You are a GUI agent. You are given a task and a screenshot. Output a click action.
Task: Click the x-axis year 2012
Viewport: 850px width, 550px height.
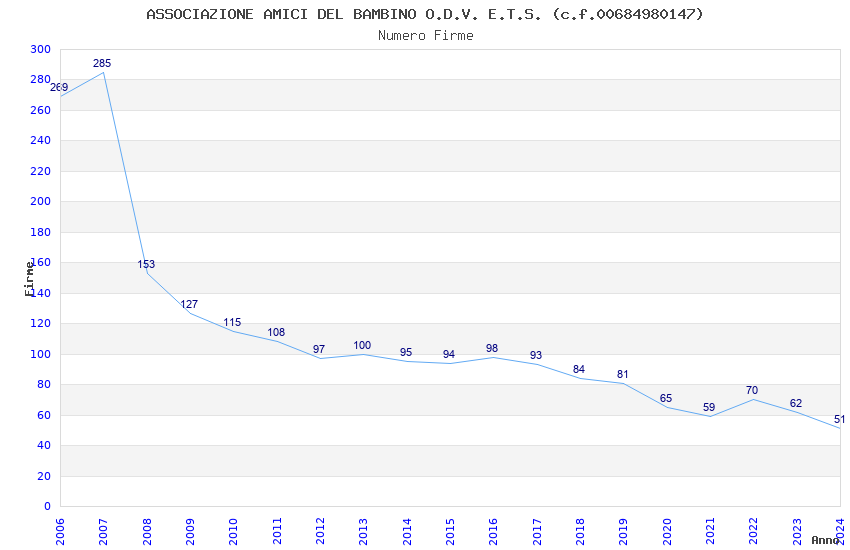pyautogui.click(x=320, y=532)
